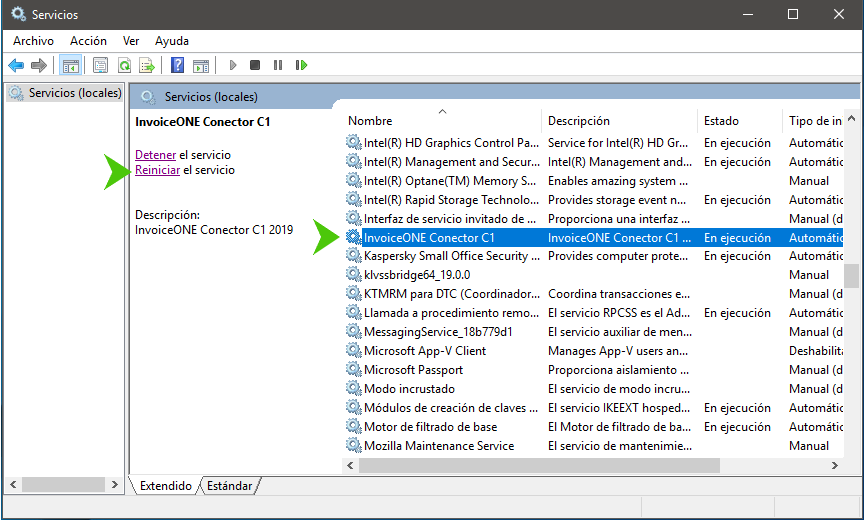Click the tree pane horizontal scrollbar thumb
The image size is (864, 520).
coord(63,485)
